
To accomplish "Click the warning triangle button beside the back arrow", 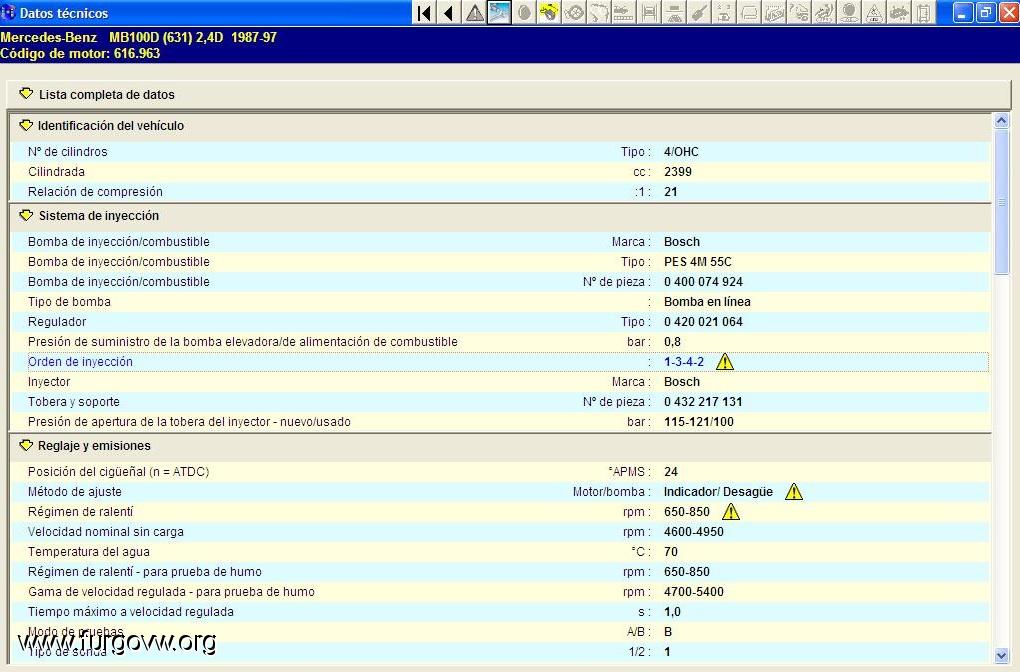I will coord(474,12).
